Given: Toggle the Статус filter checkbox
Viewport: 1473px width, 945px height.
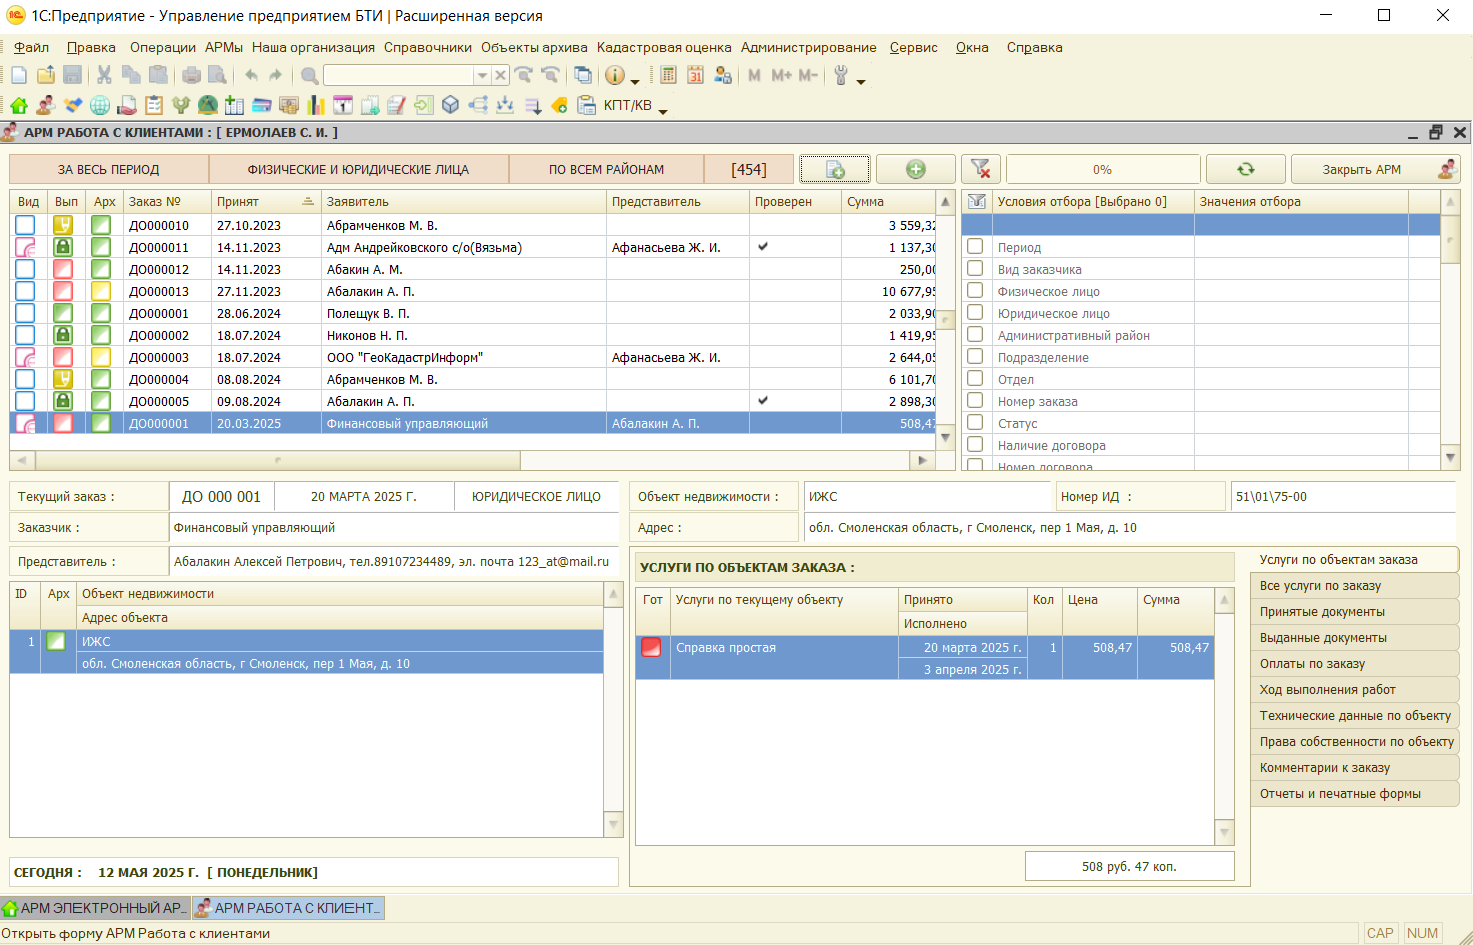Looking at the screenshot, I should tap(975, 422).
